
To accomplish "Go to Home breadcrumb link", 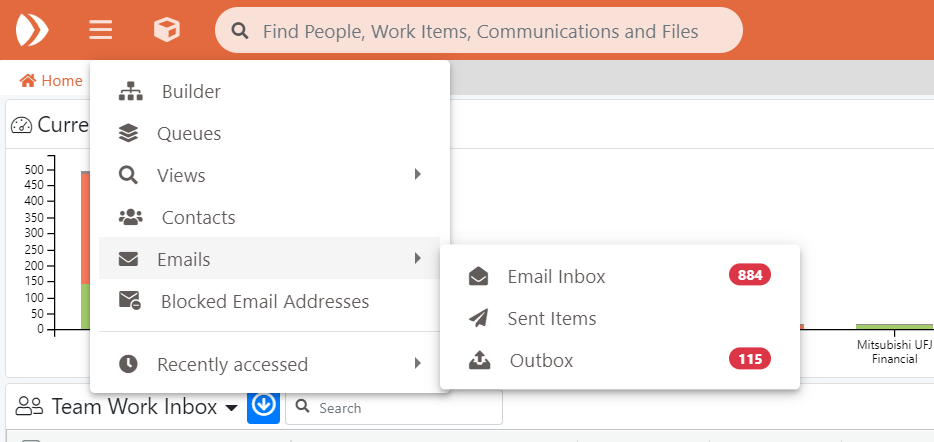I will point(51,81).
